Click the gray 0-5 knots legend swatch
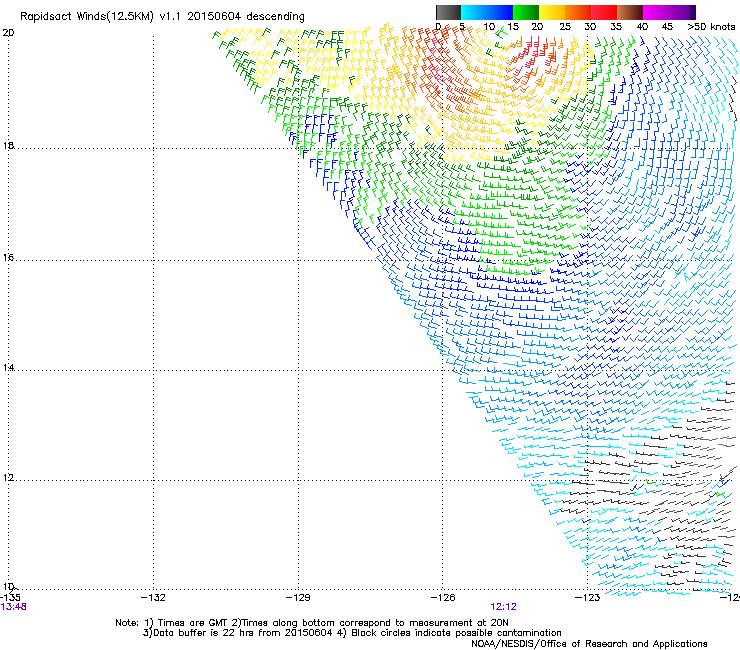740x650 pixels. (x=448, y=12)
